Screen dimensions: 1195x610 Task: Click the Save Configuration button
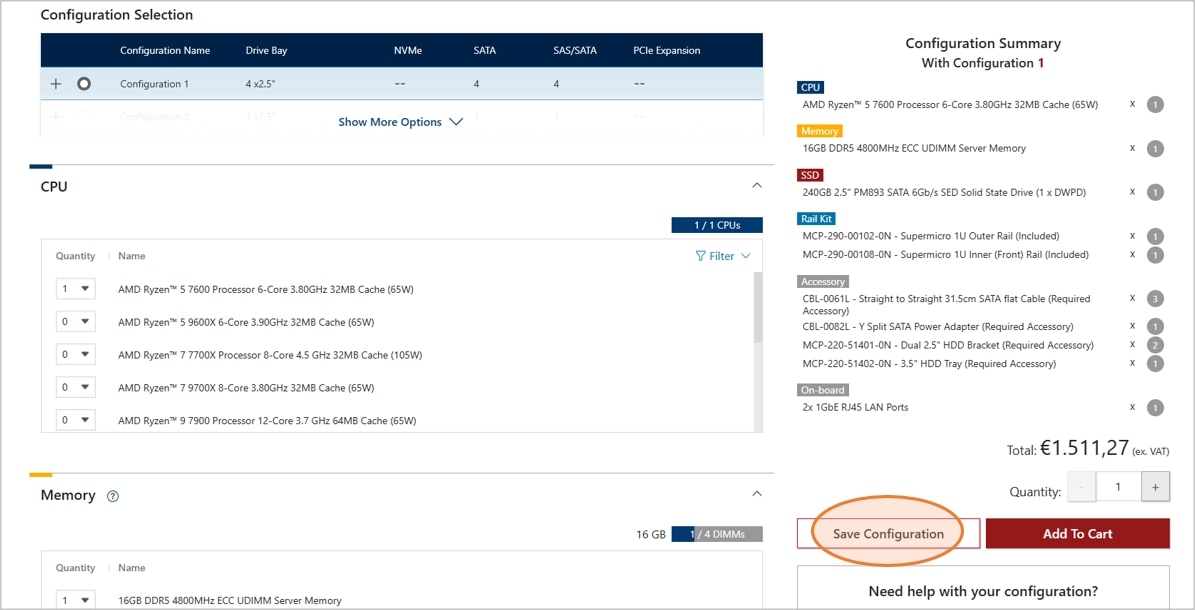tap(889, 534)
